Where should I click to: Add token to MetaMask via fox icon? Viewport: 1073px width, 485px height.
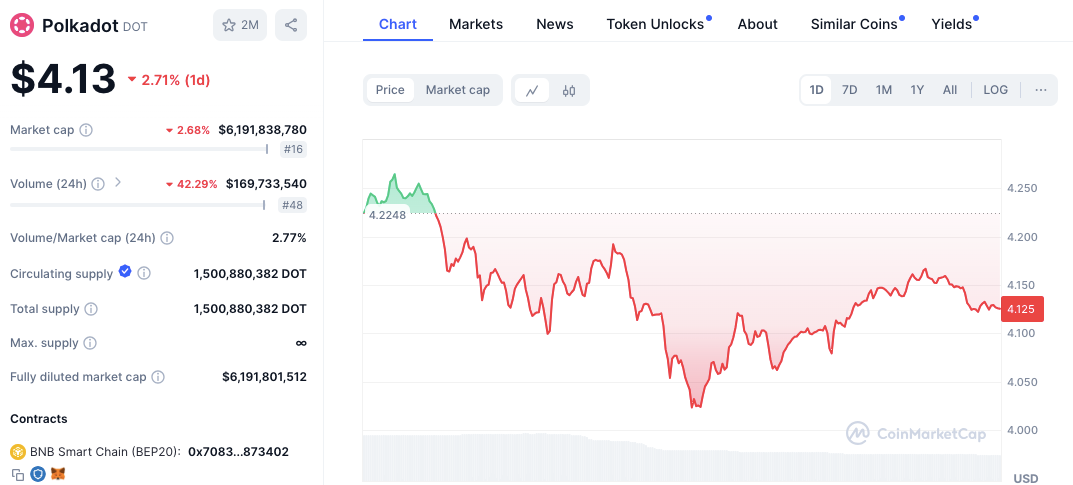(x=58, y=474)
